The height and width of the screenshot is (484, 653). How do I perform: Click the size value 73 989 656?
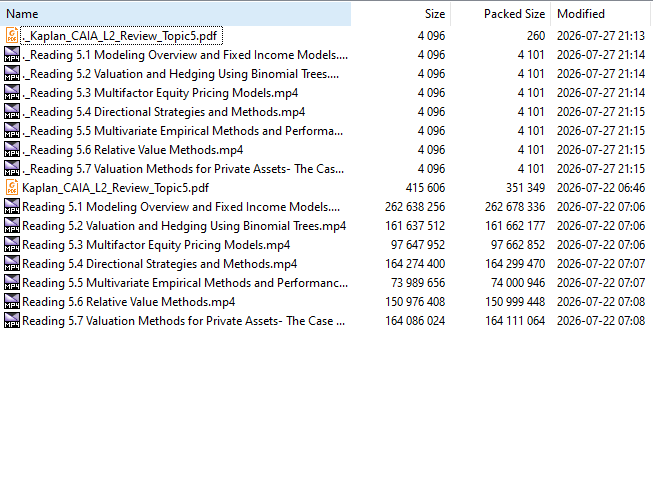418,283
